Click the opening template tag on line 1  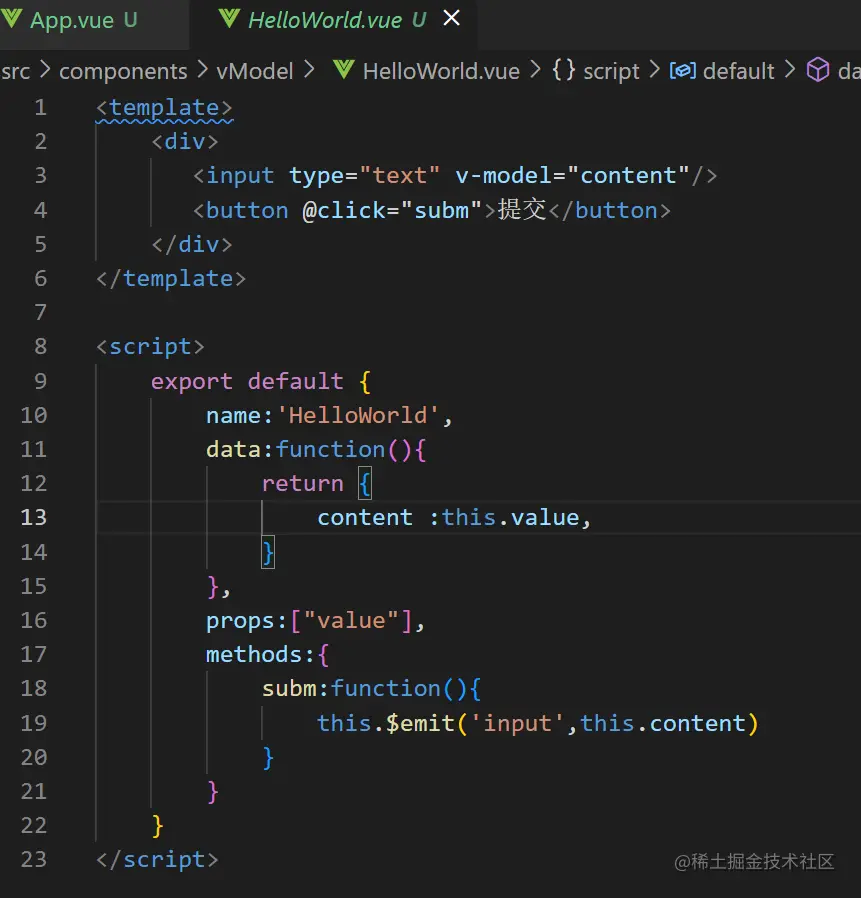click(164, 108)
